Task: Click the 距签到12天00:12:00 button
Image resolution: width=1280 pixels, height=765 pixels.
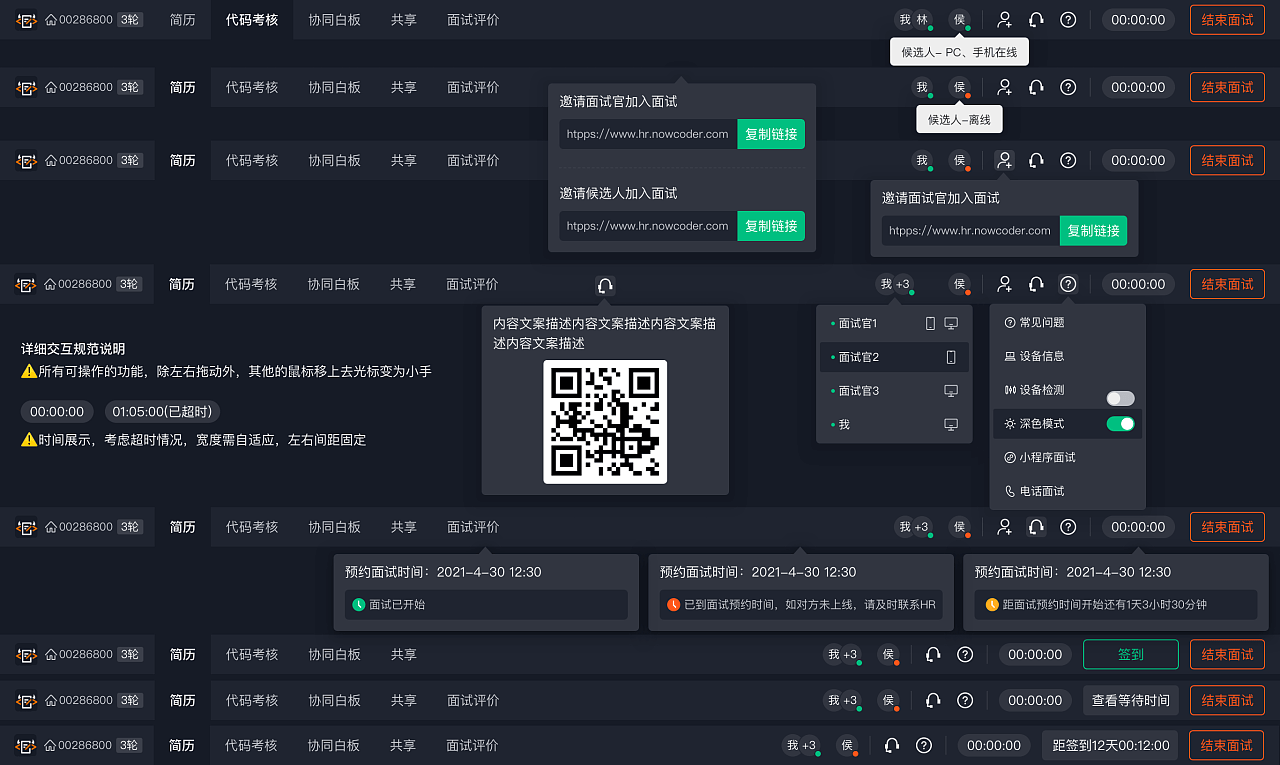Action: (x=1110, y=745)
